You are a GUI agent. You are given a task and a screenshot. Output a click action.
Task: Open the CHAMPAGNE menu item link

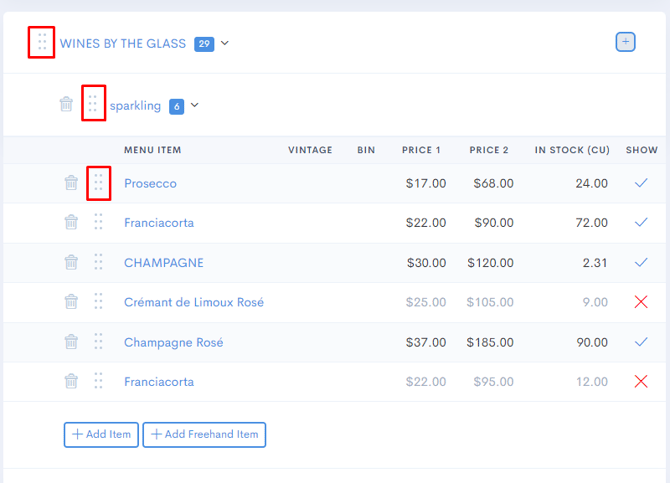click(x=163, y=263)
